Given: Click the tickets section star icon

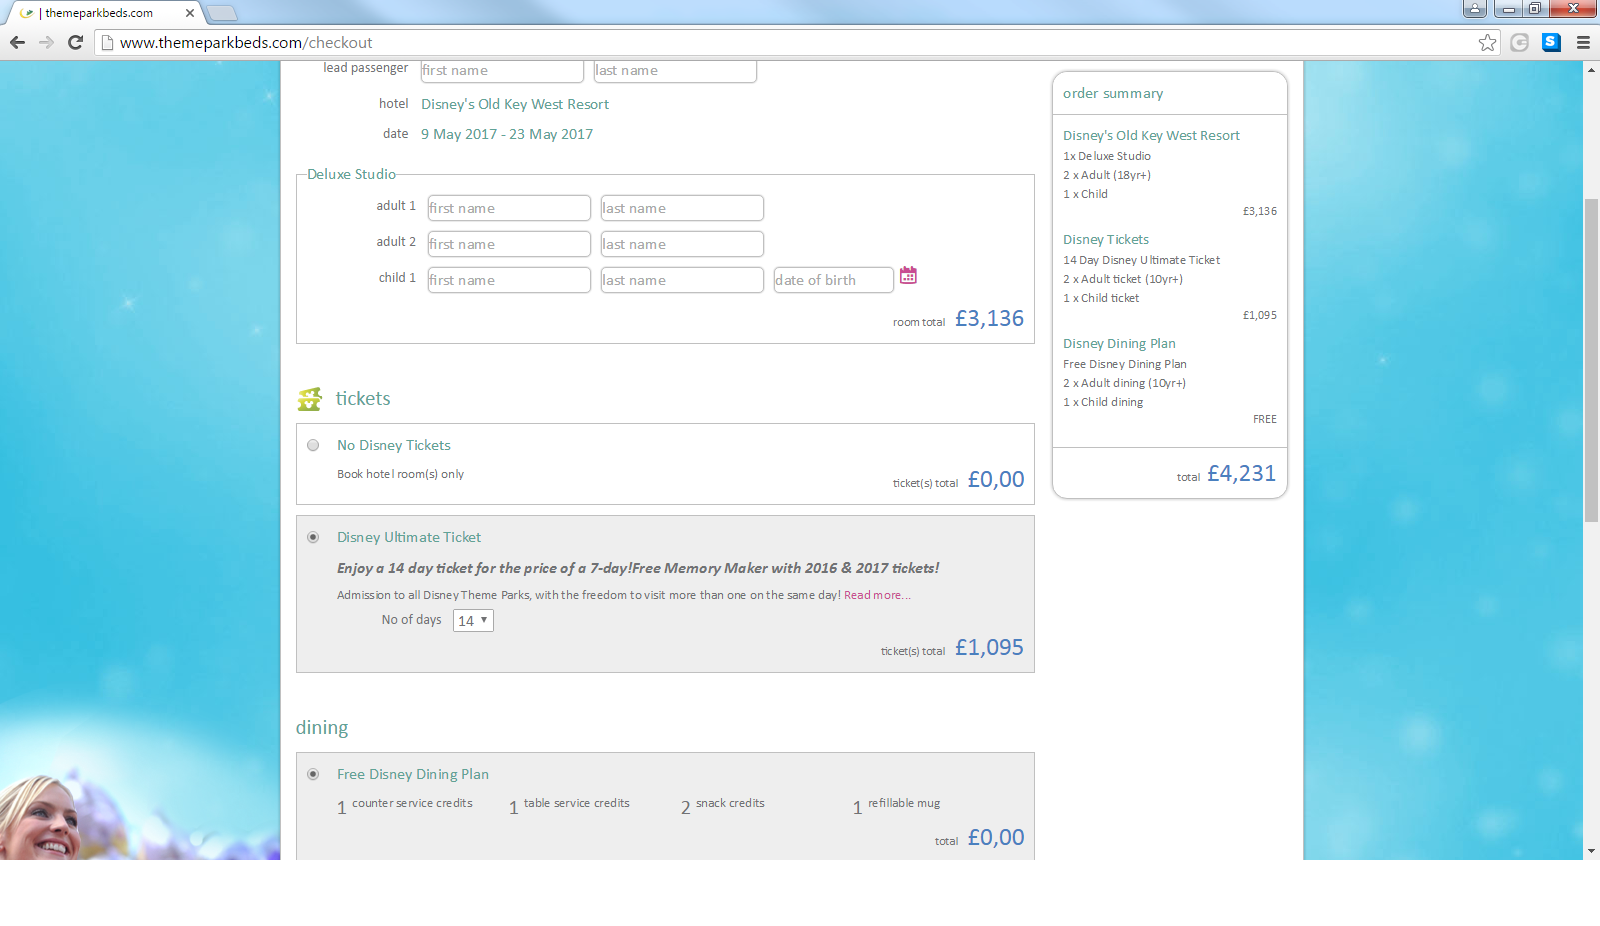Looking at the screenshot, I should coord(310,399).
